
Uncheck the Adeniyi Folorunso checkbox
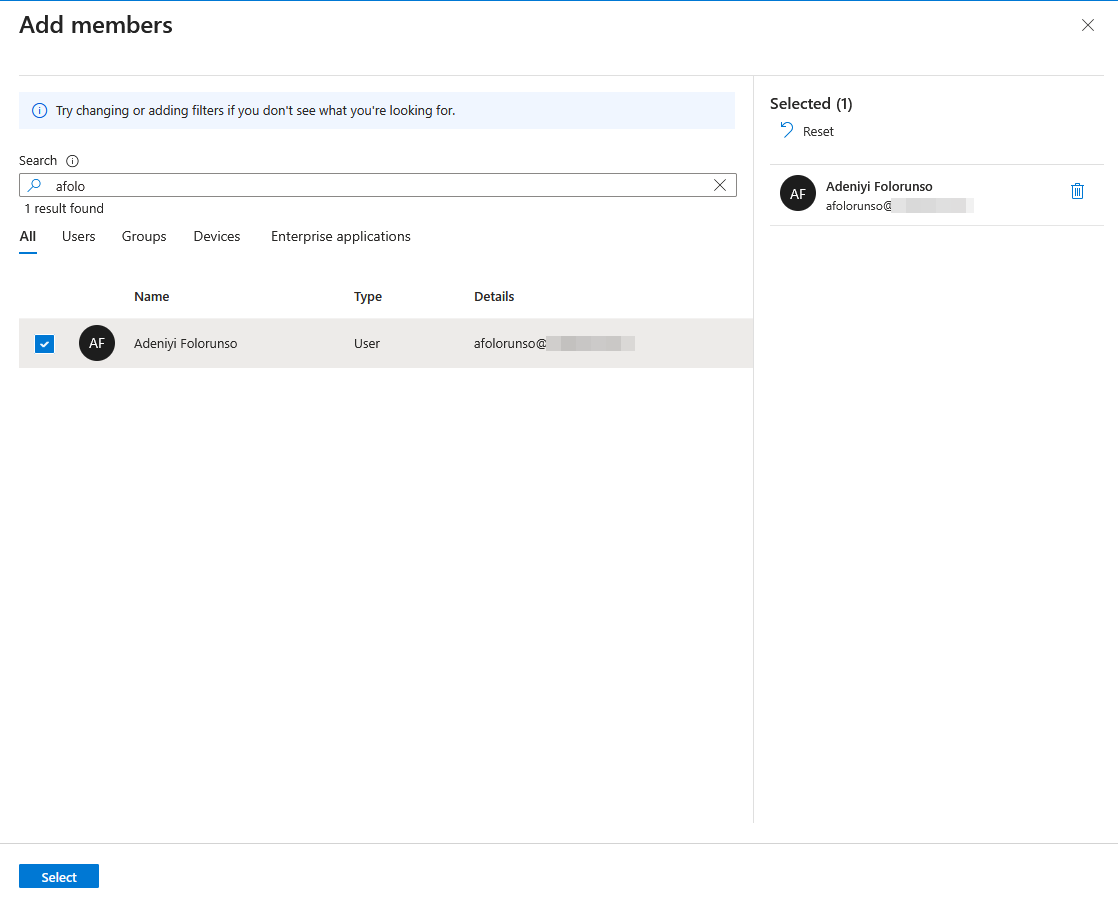(x=44, y=344)
